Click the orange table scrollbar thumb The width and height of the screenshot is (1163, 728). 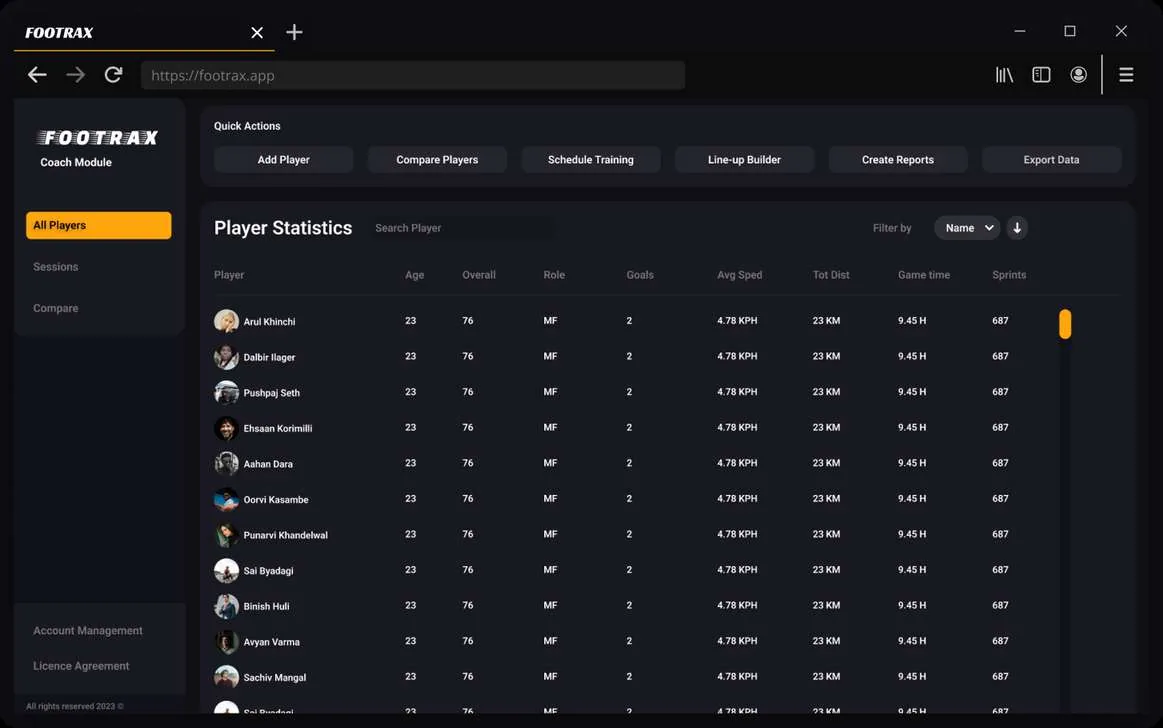1065,324
